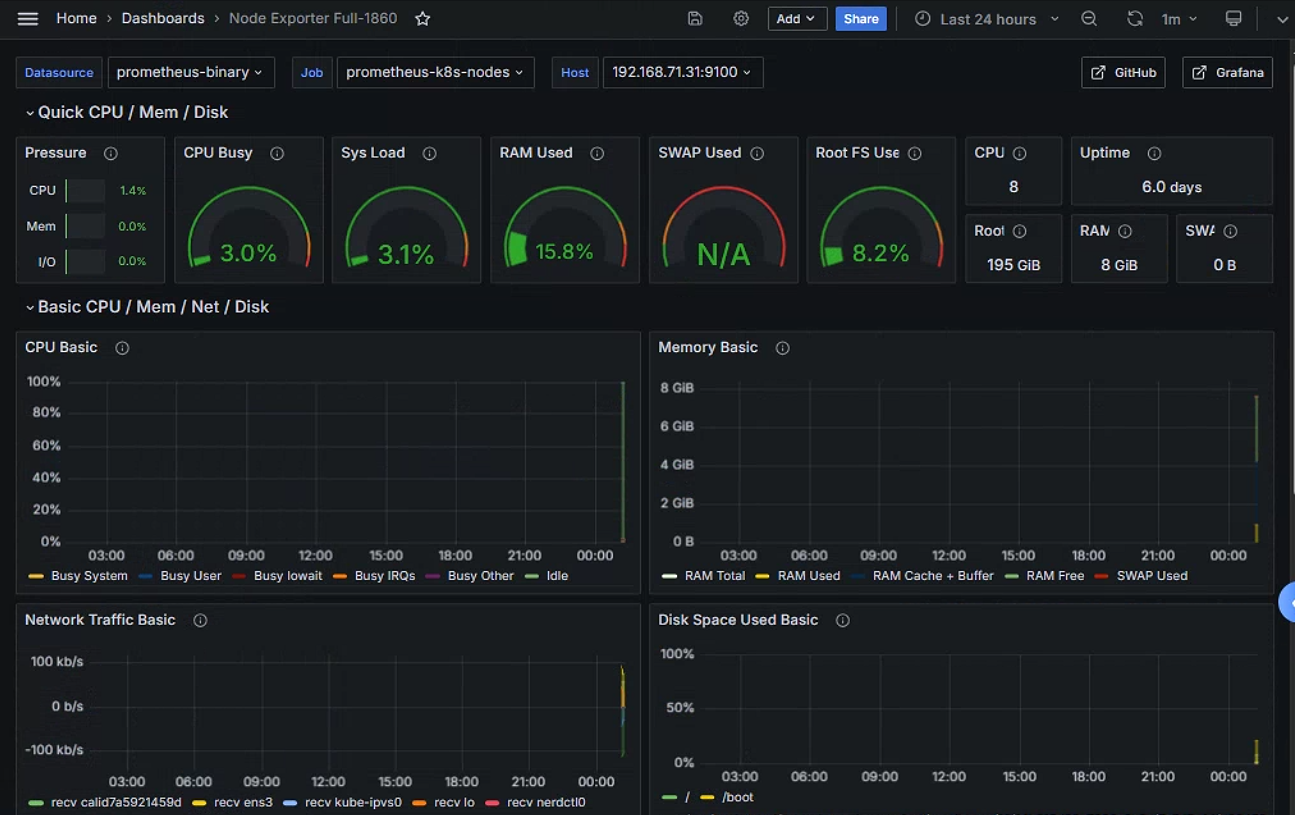Click info icon beside SWAP Used
Screen dimensions: 1295x815
757,153
